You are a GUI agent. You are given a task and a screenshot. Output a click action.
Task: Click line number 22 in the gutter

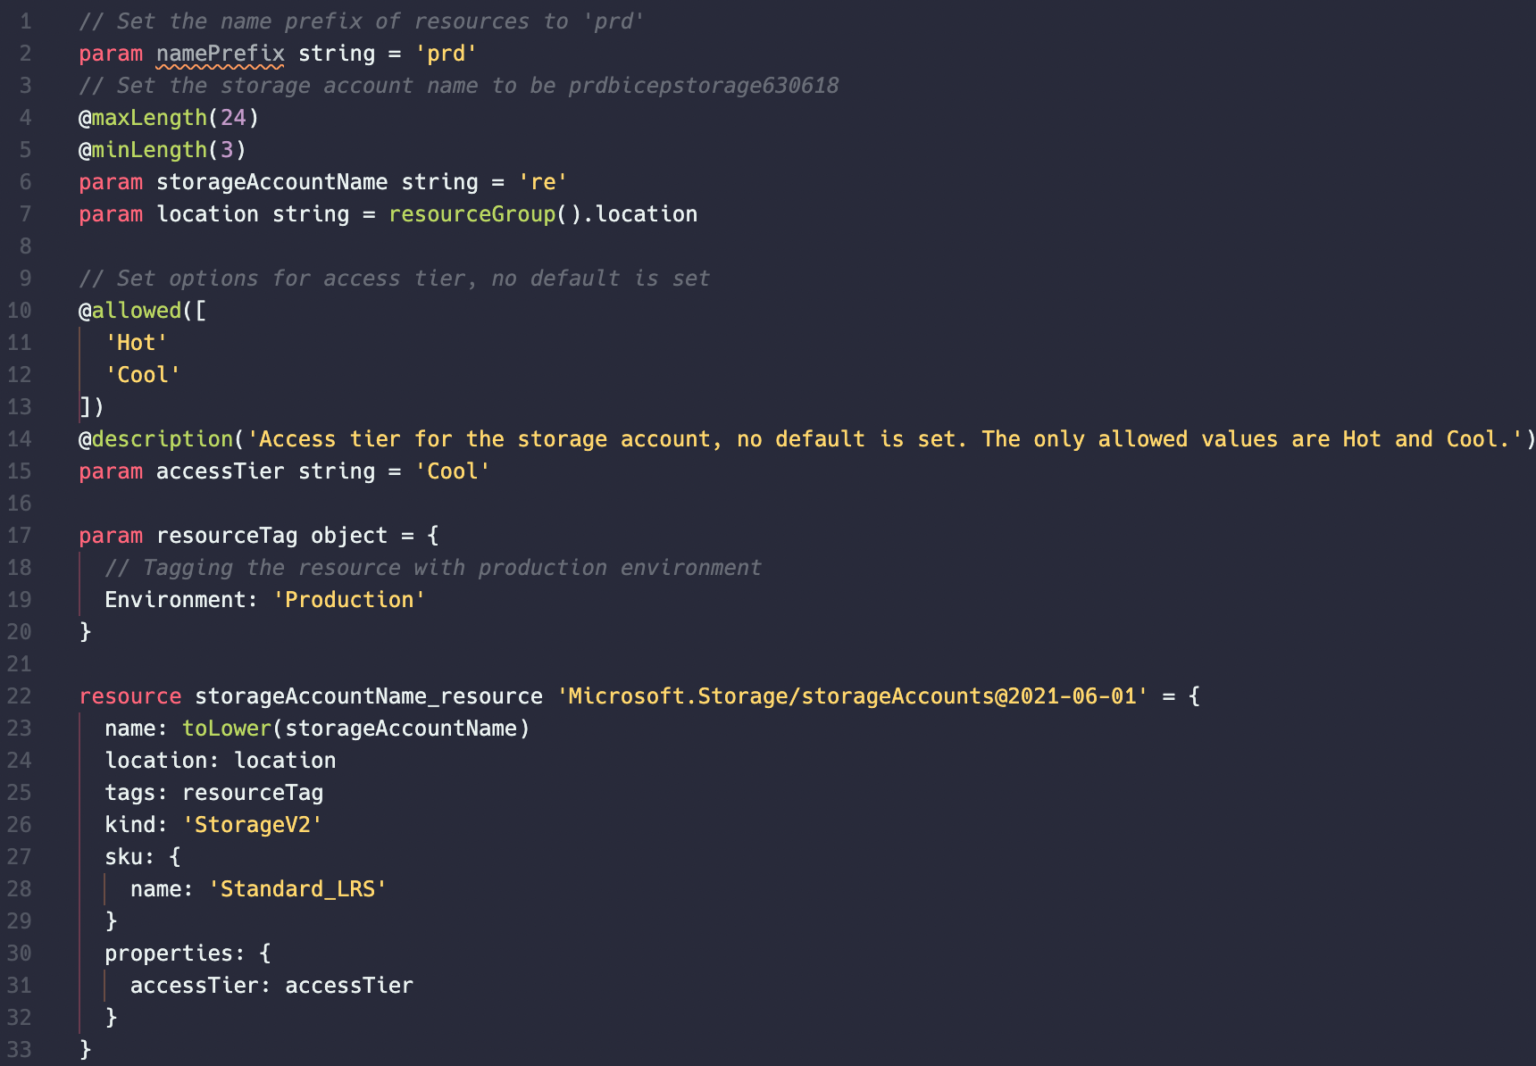click(19, 696)
